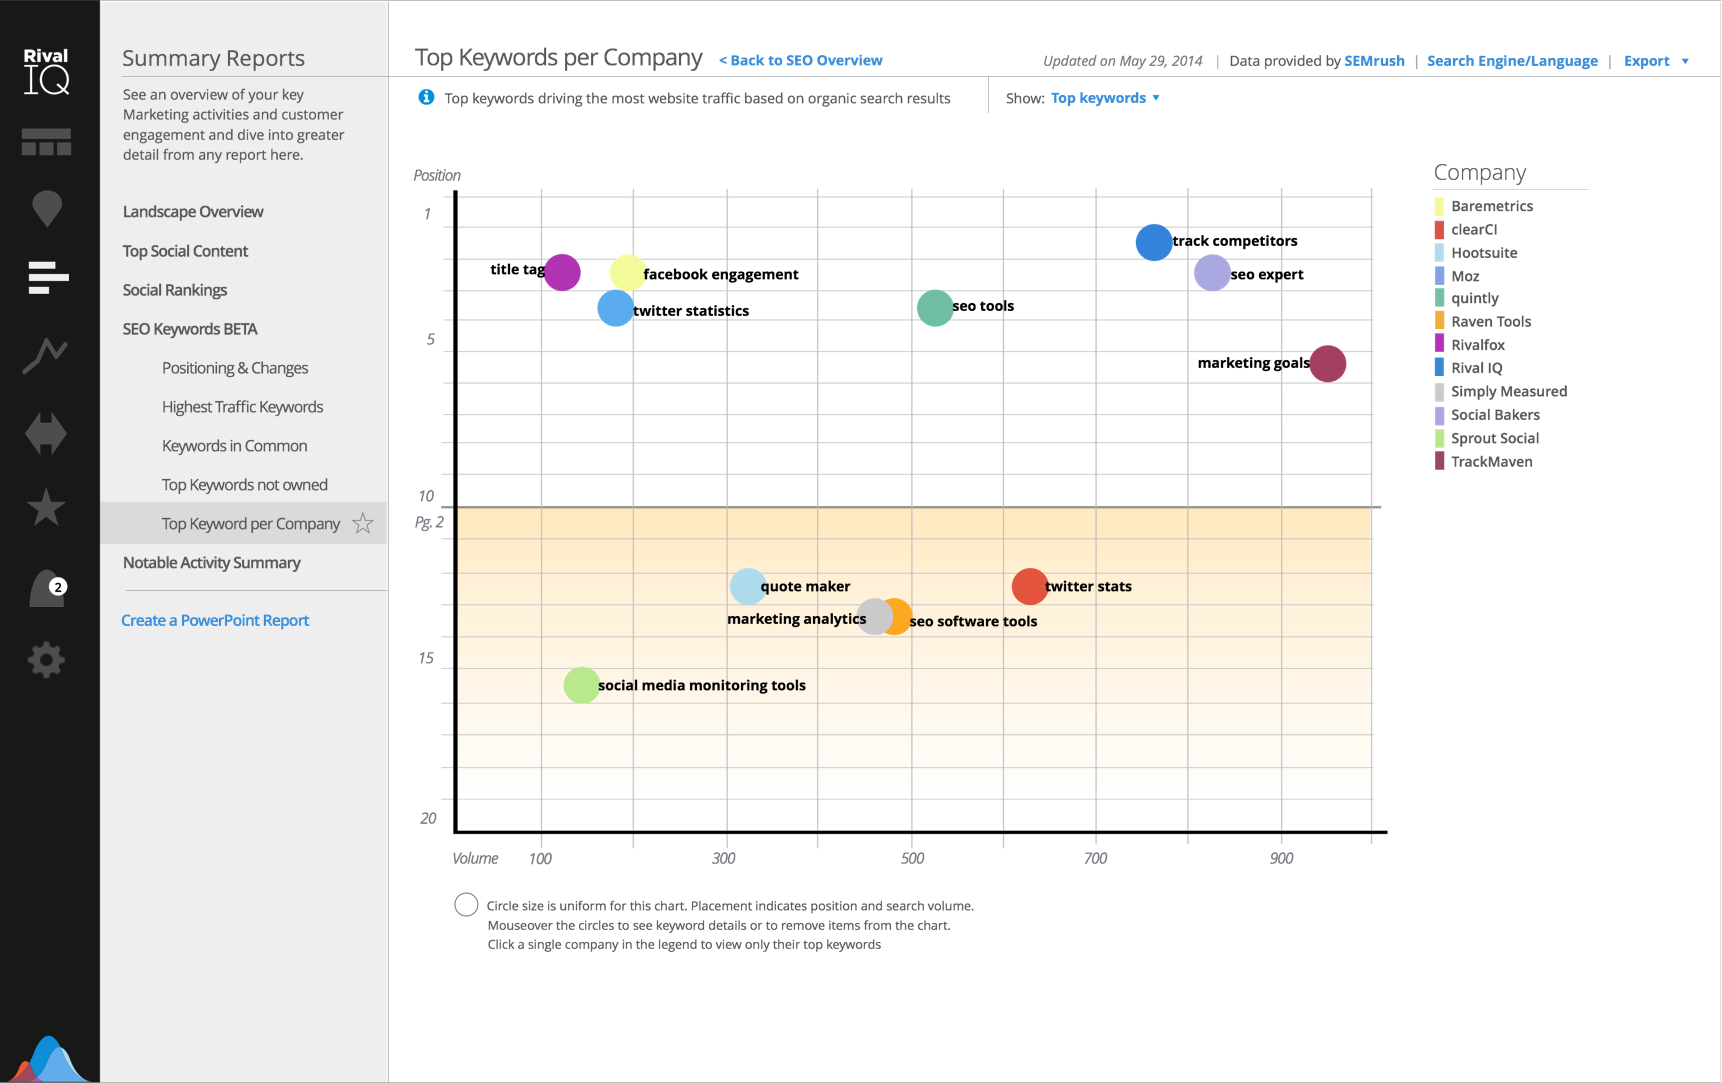1722x1083 pixels.
Task: Click the colorful wave chart icon at sidebar bottom
Action: (x=48, y=1059)
